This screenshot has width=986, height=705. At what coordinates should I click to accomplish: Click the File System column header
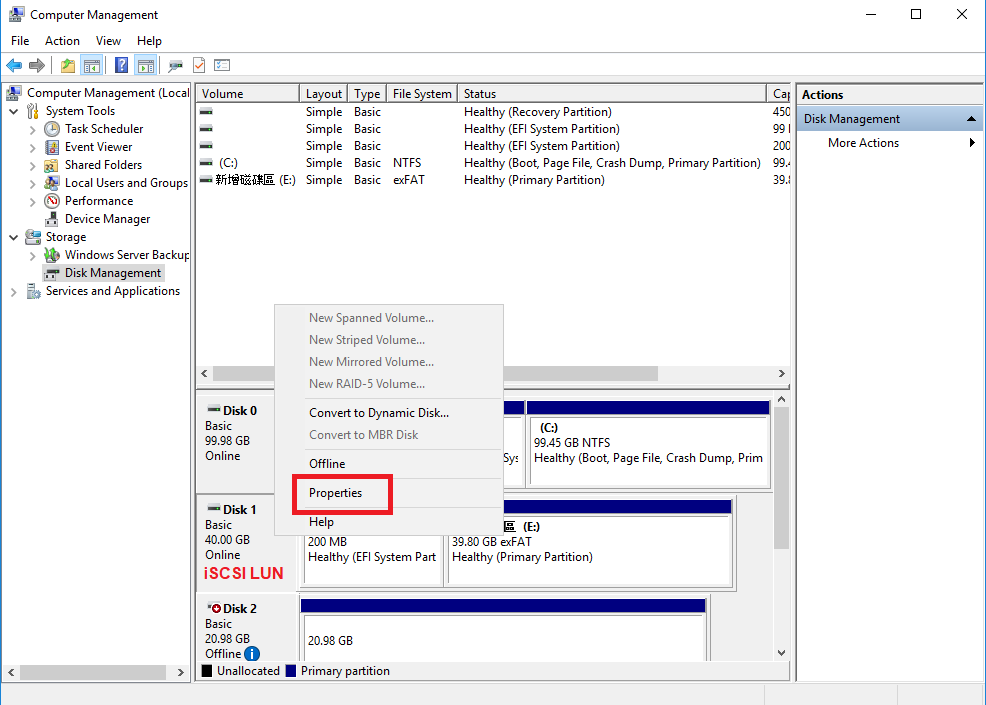pos(421,94)
